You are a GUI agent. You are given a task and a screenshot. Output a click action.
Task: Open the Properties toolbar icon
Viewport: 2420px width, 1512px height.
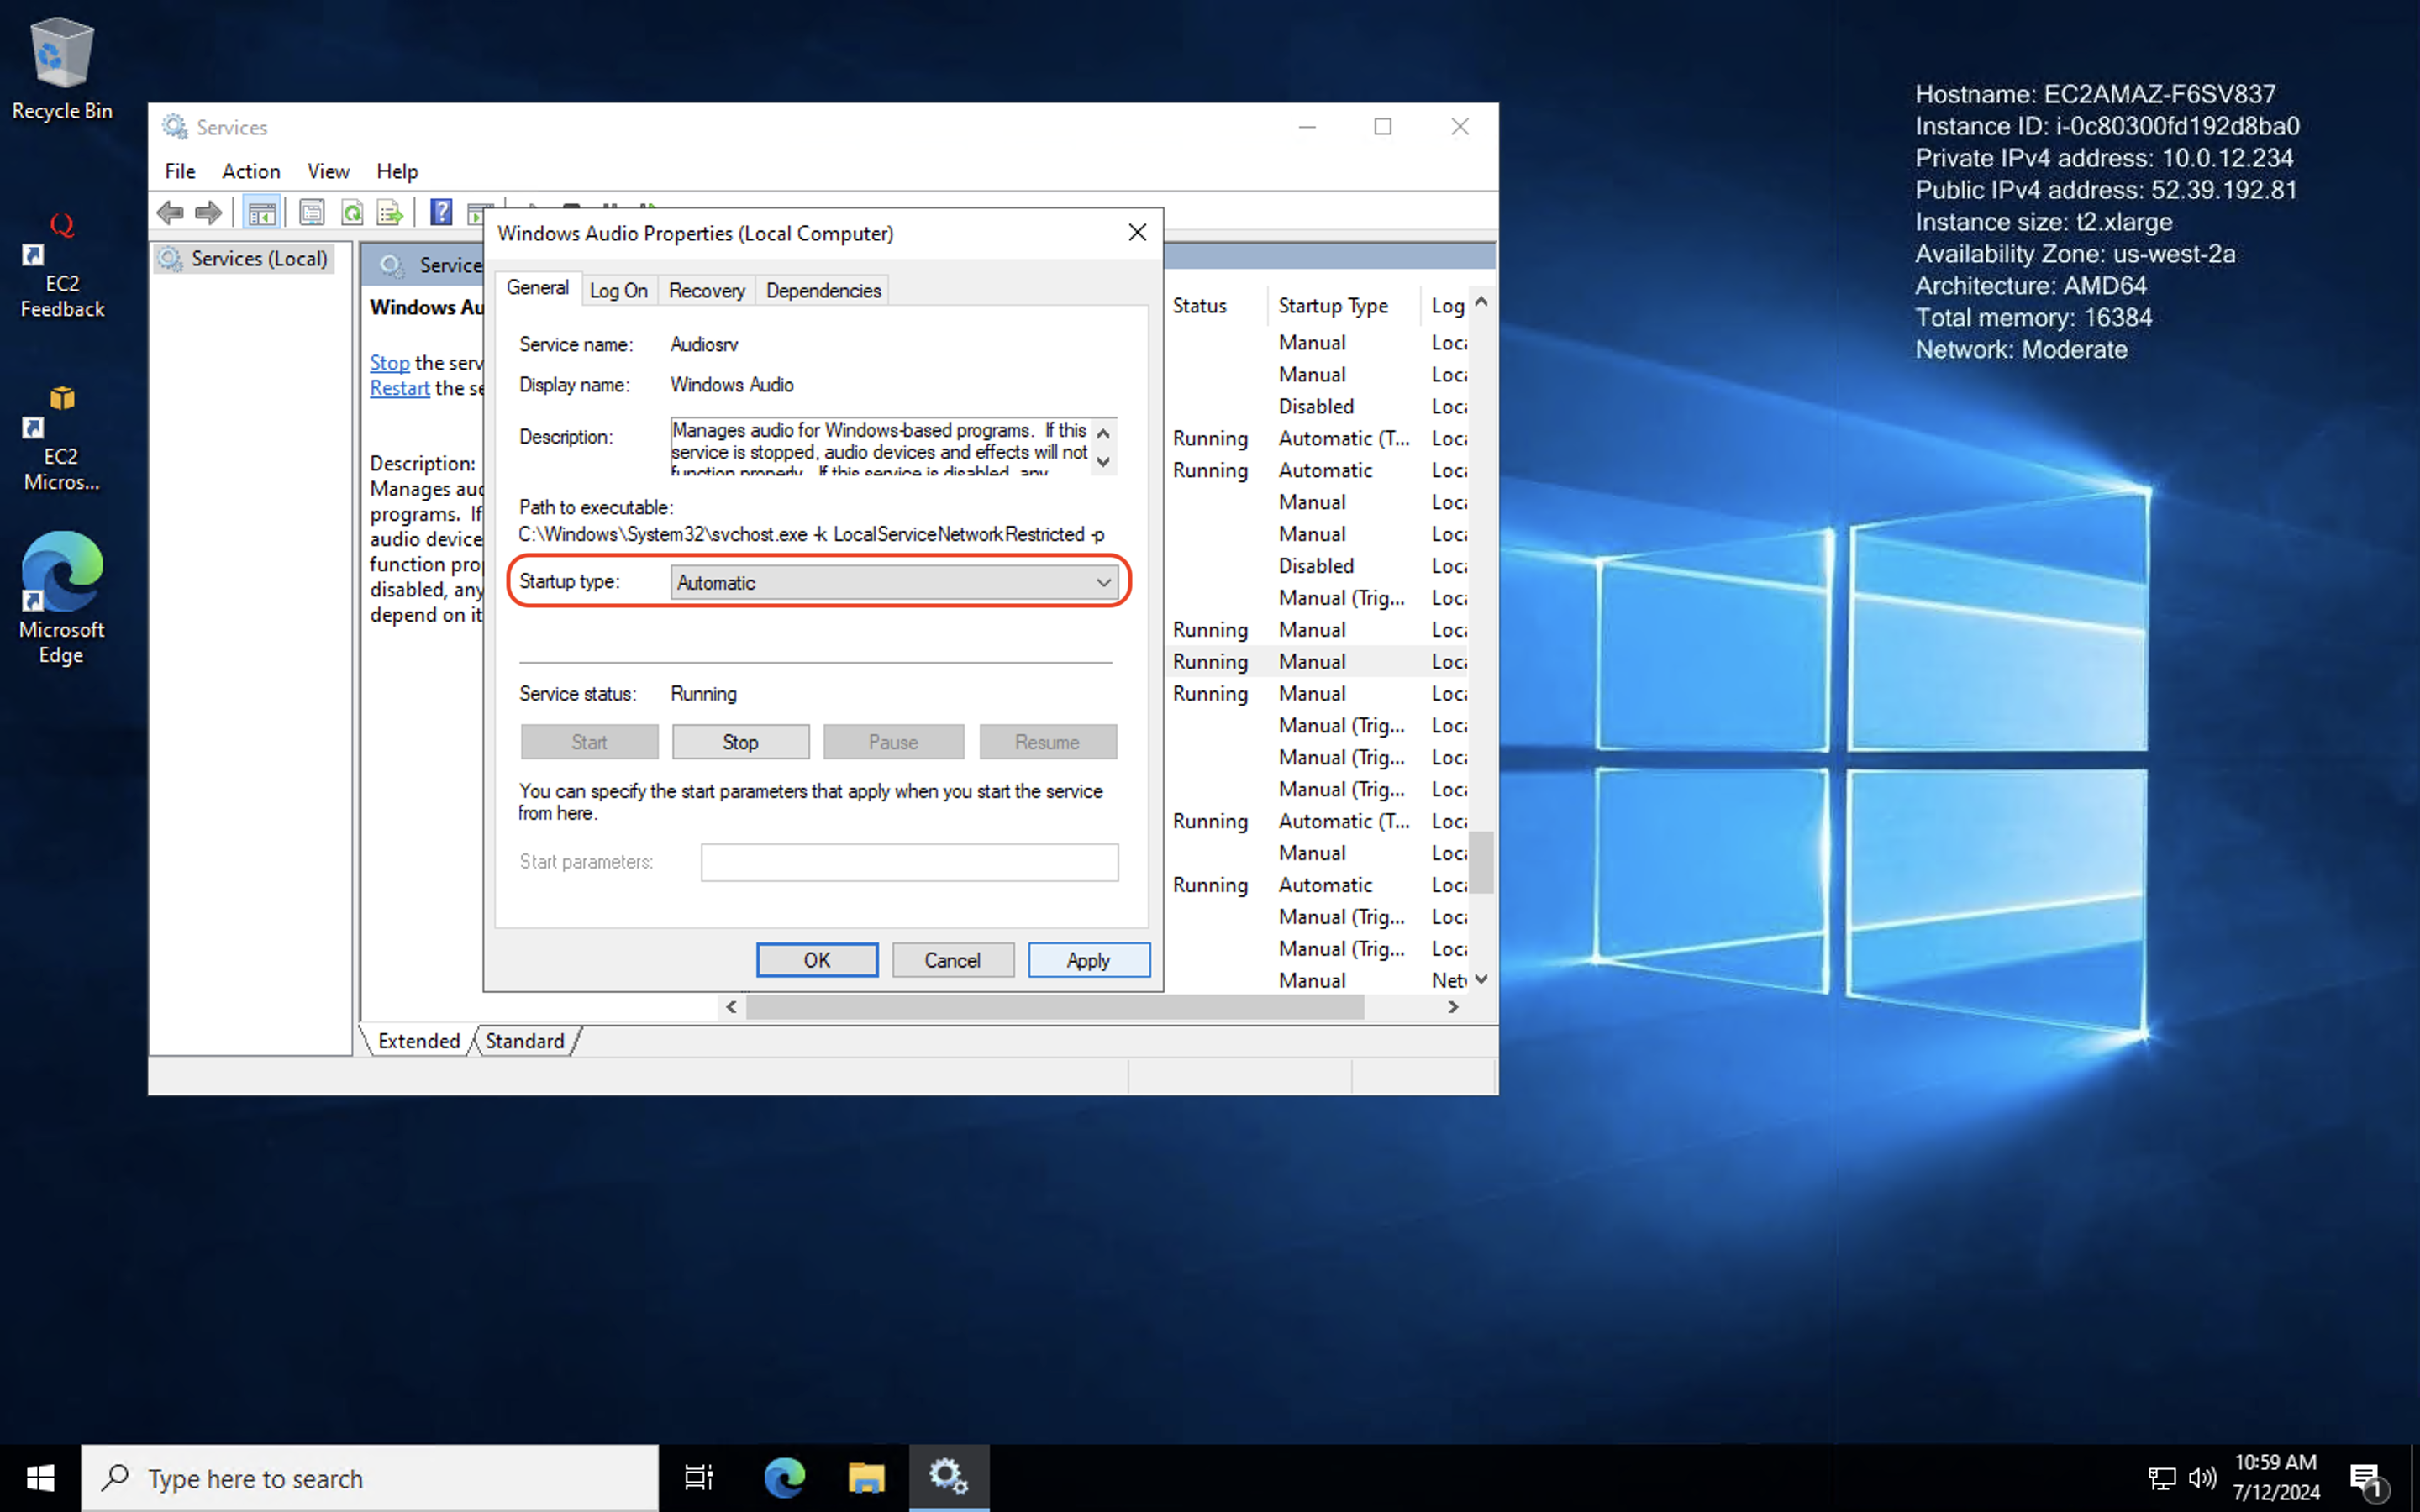click(x=312, y=211)
